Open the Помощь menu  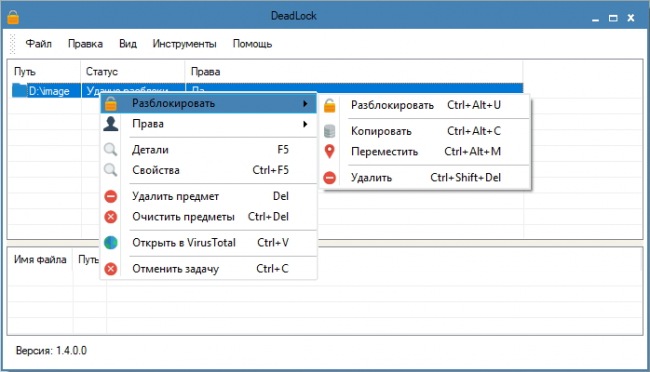click(x=252, y=44)
